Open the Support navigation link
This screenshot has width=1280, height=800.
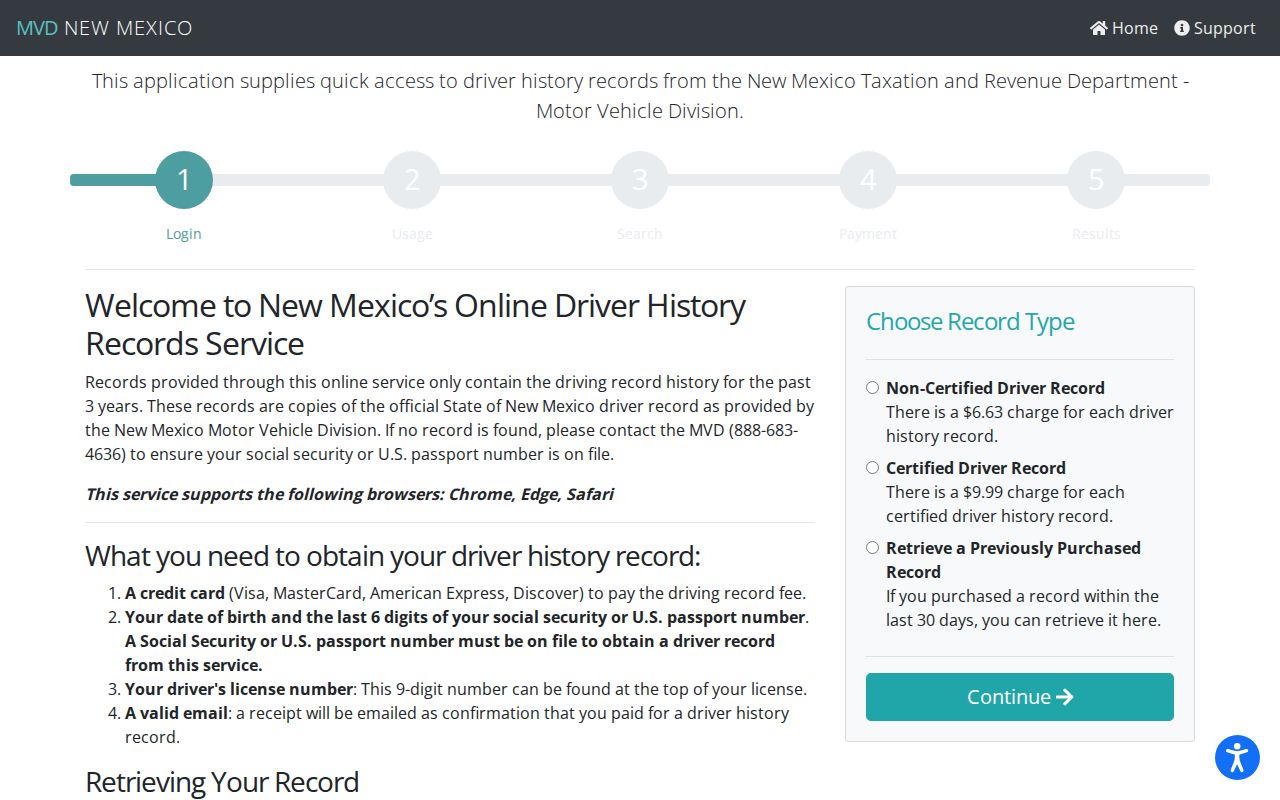[x=1215, y=28]
